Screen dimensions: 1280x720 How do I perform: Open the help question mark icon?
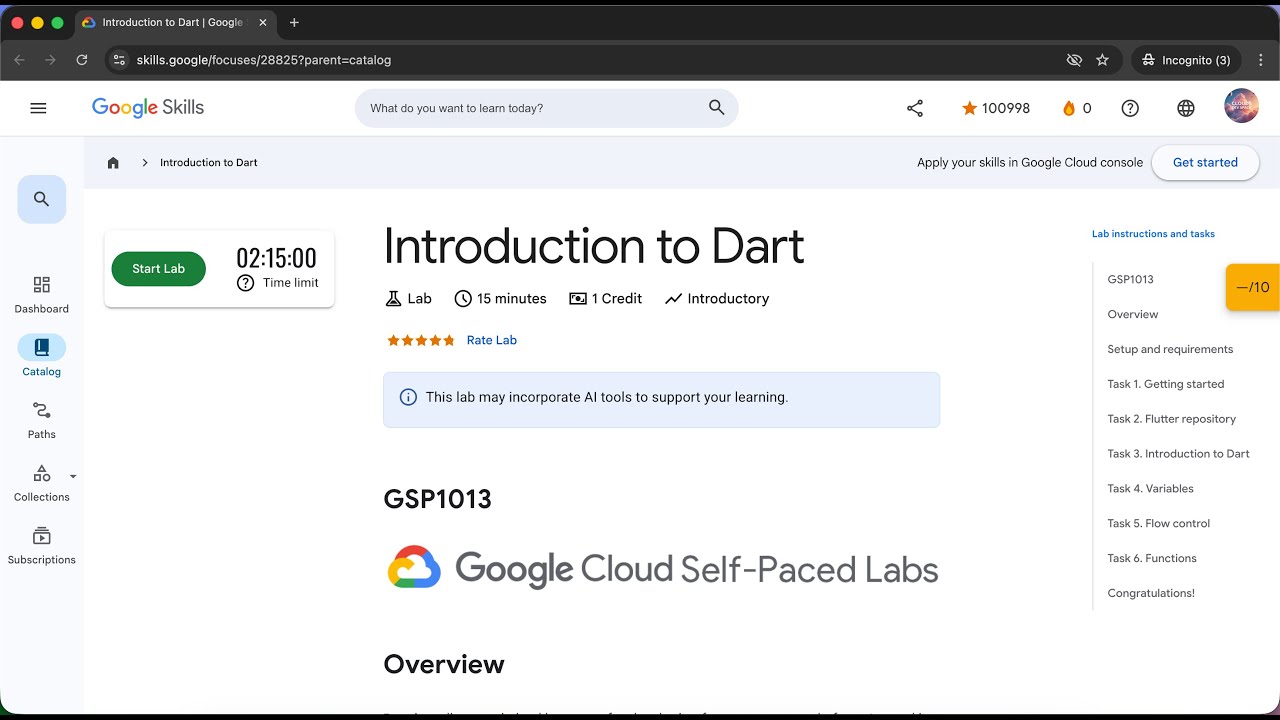tap(1130, 108)
